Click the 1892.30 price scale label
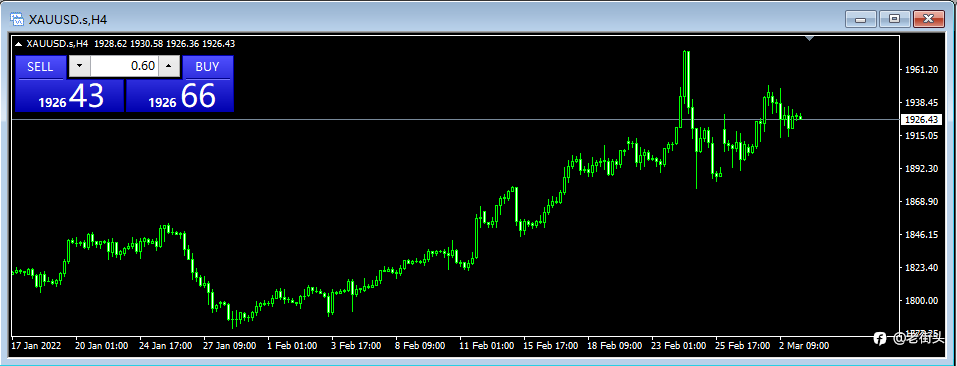957x366 pixels. point(922,168)
